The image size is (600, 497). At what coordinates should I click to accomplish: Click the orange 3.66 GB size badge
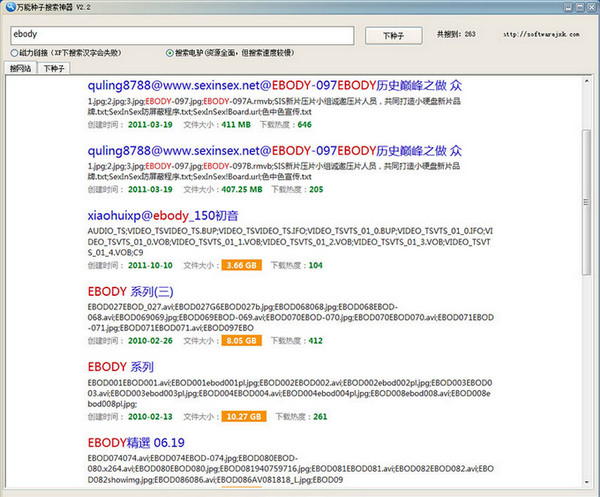point(241,265)
